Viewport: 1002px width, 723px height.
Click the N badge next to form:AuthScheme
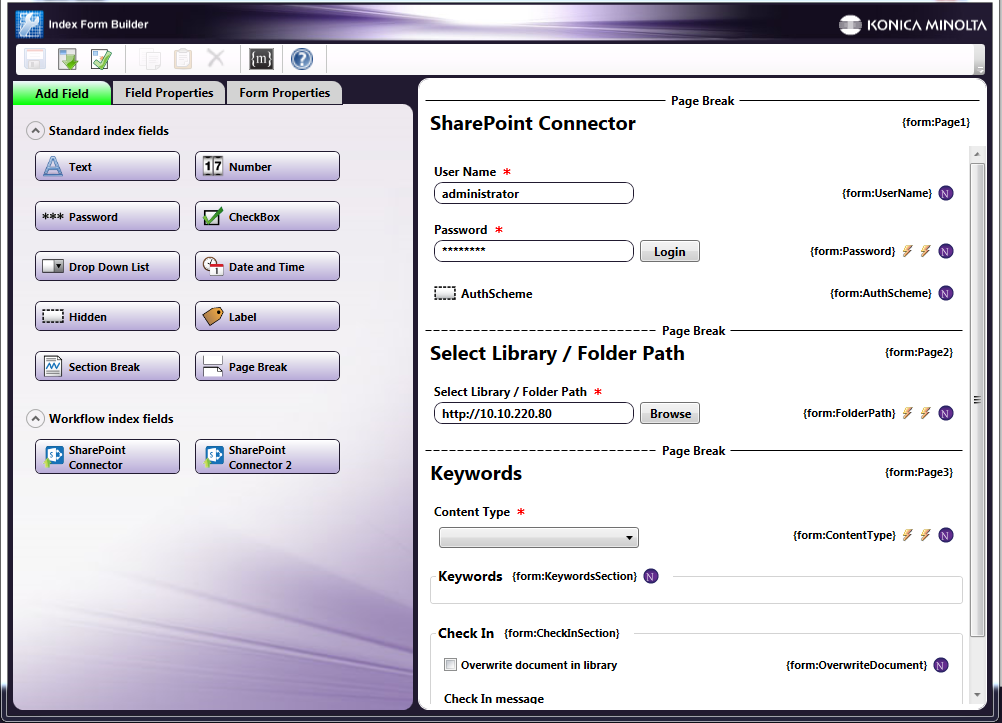(x=946, y=293)
